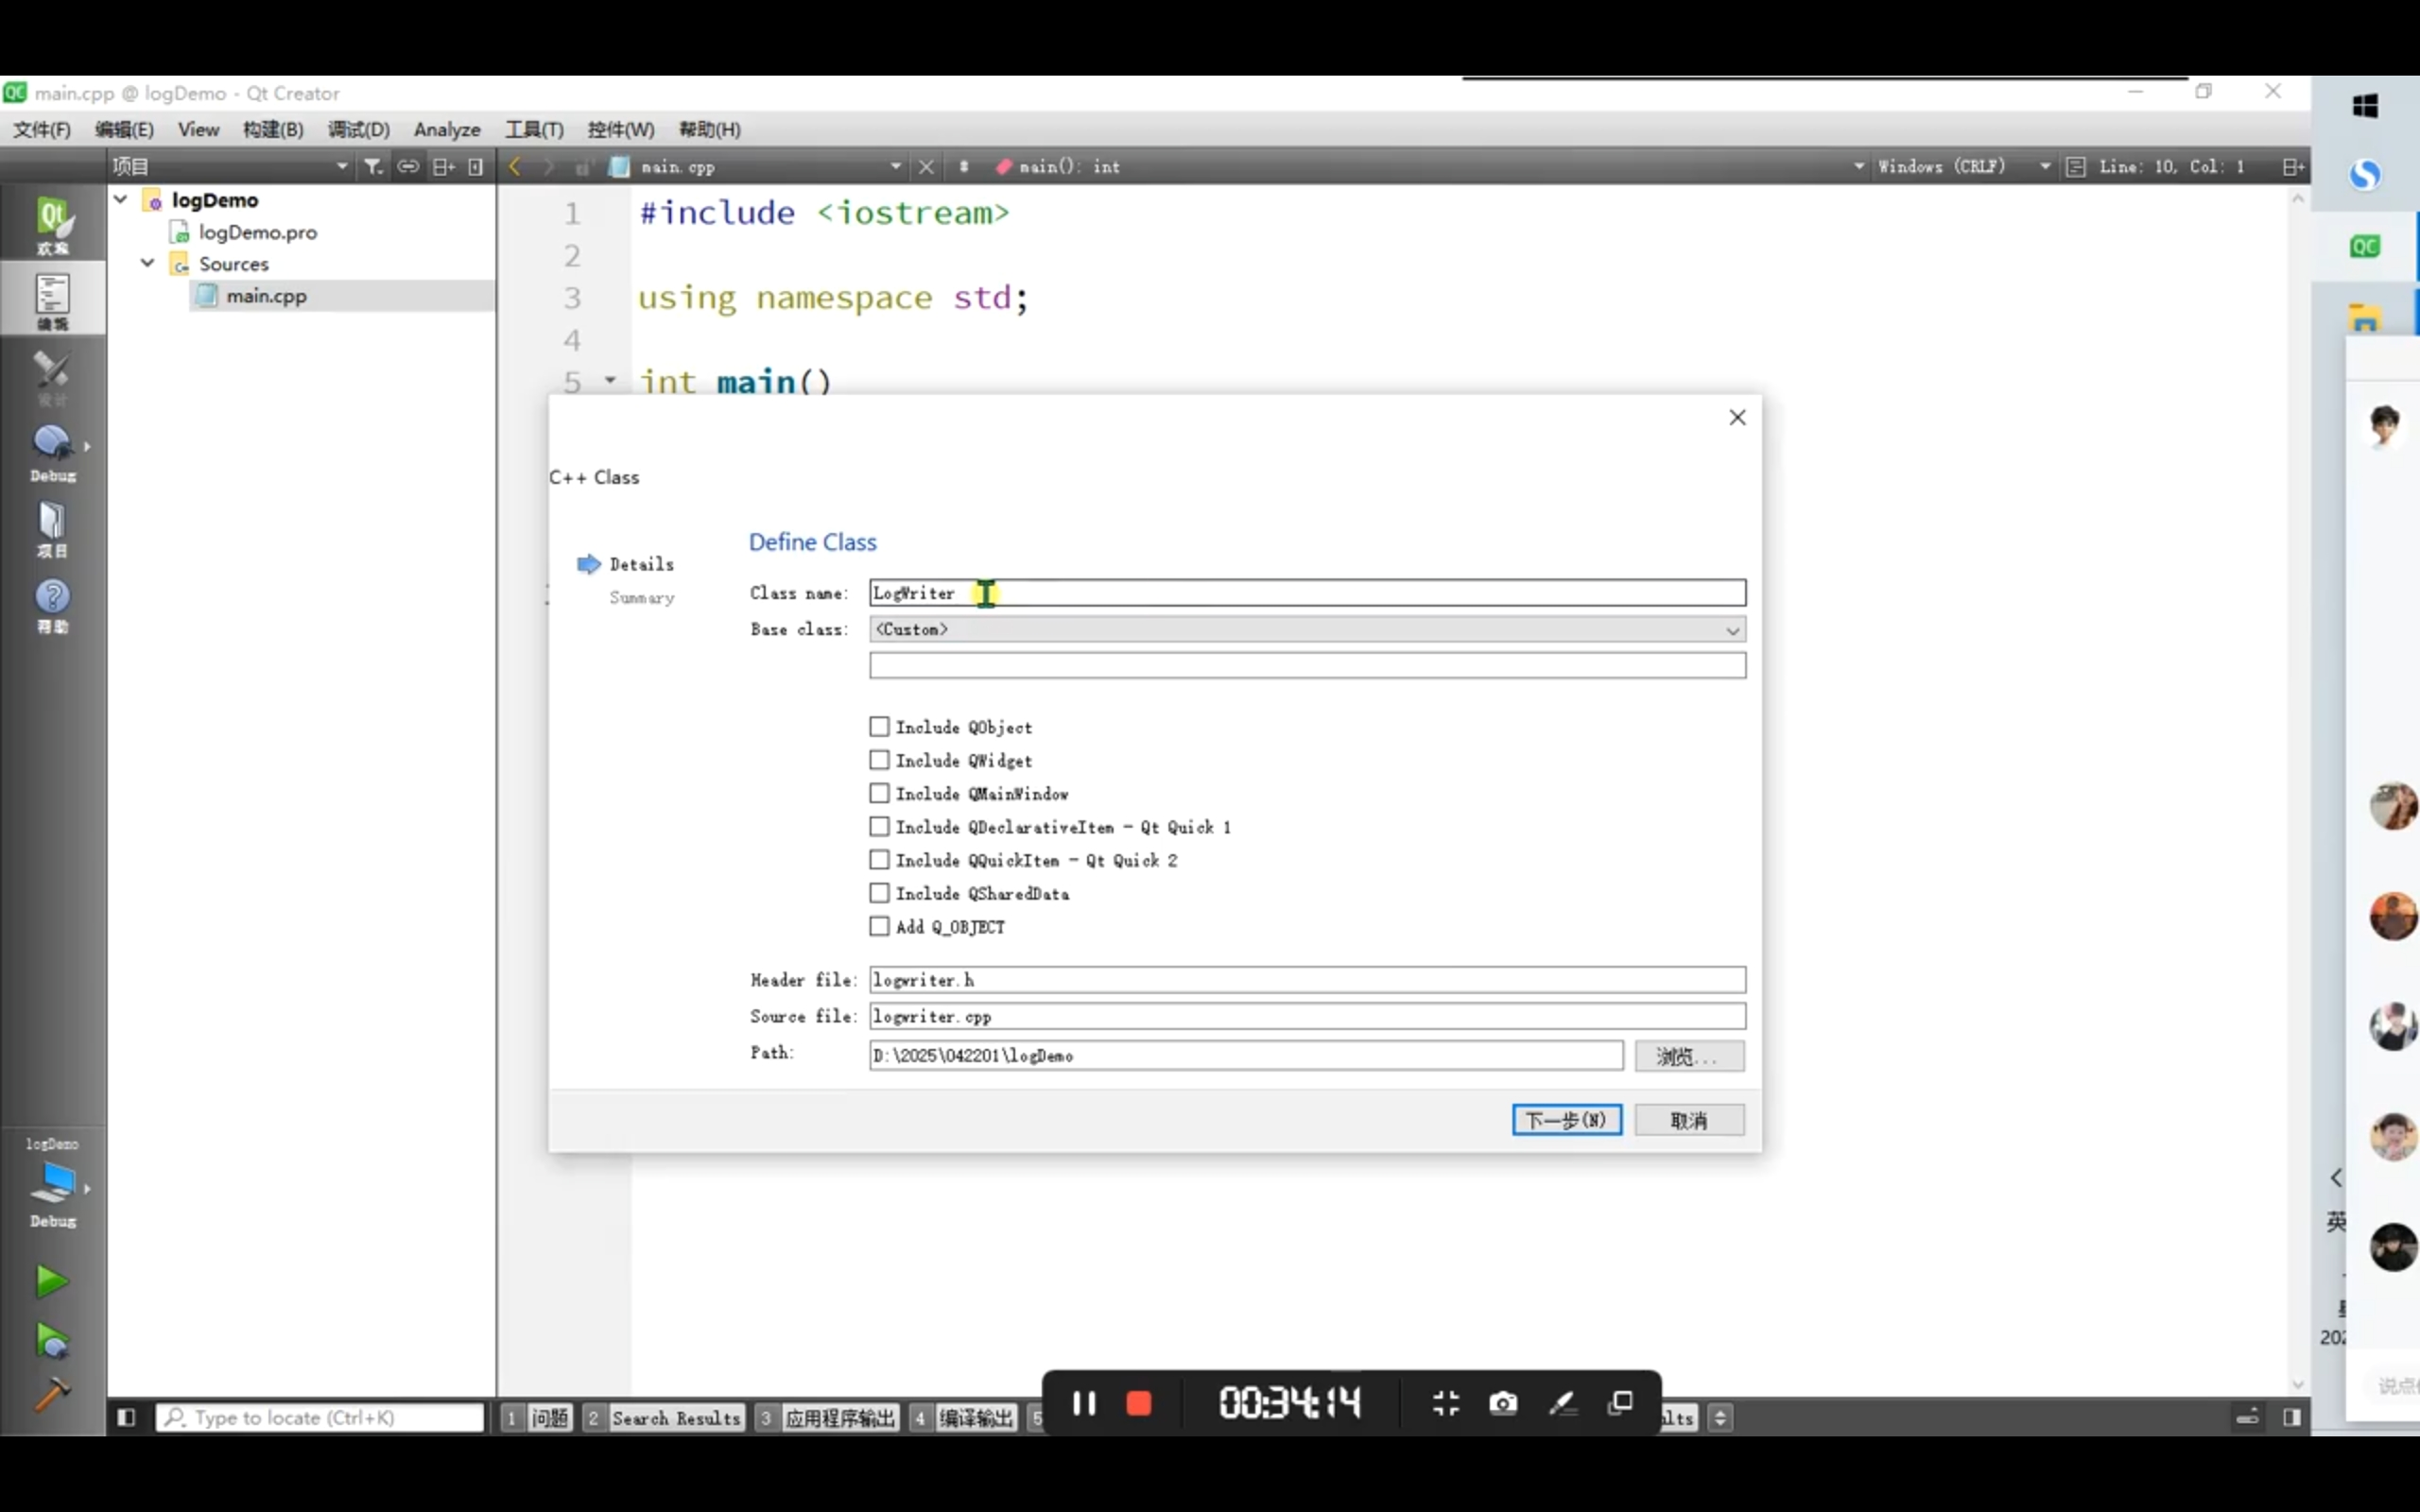Click the 浏览 browse button

coord(1689,1056)
